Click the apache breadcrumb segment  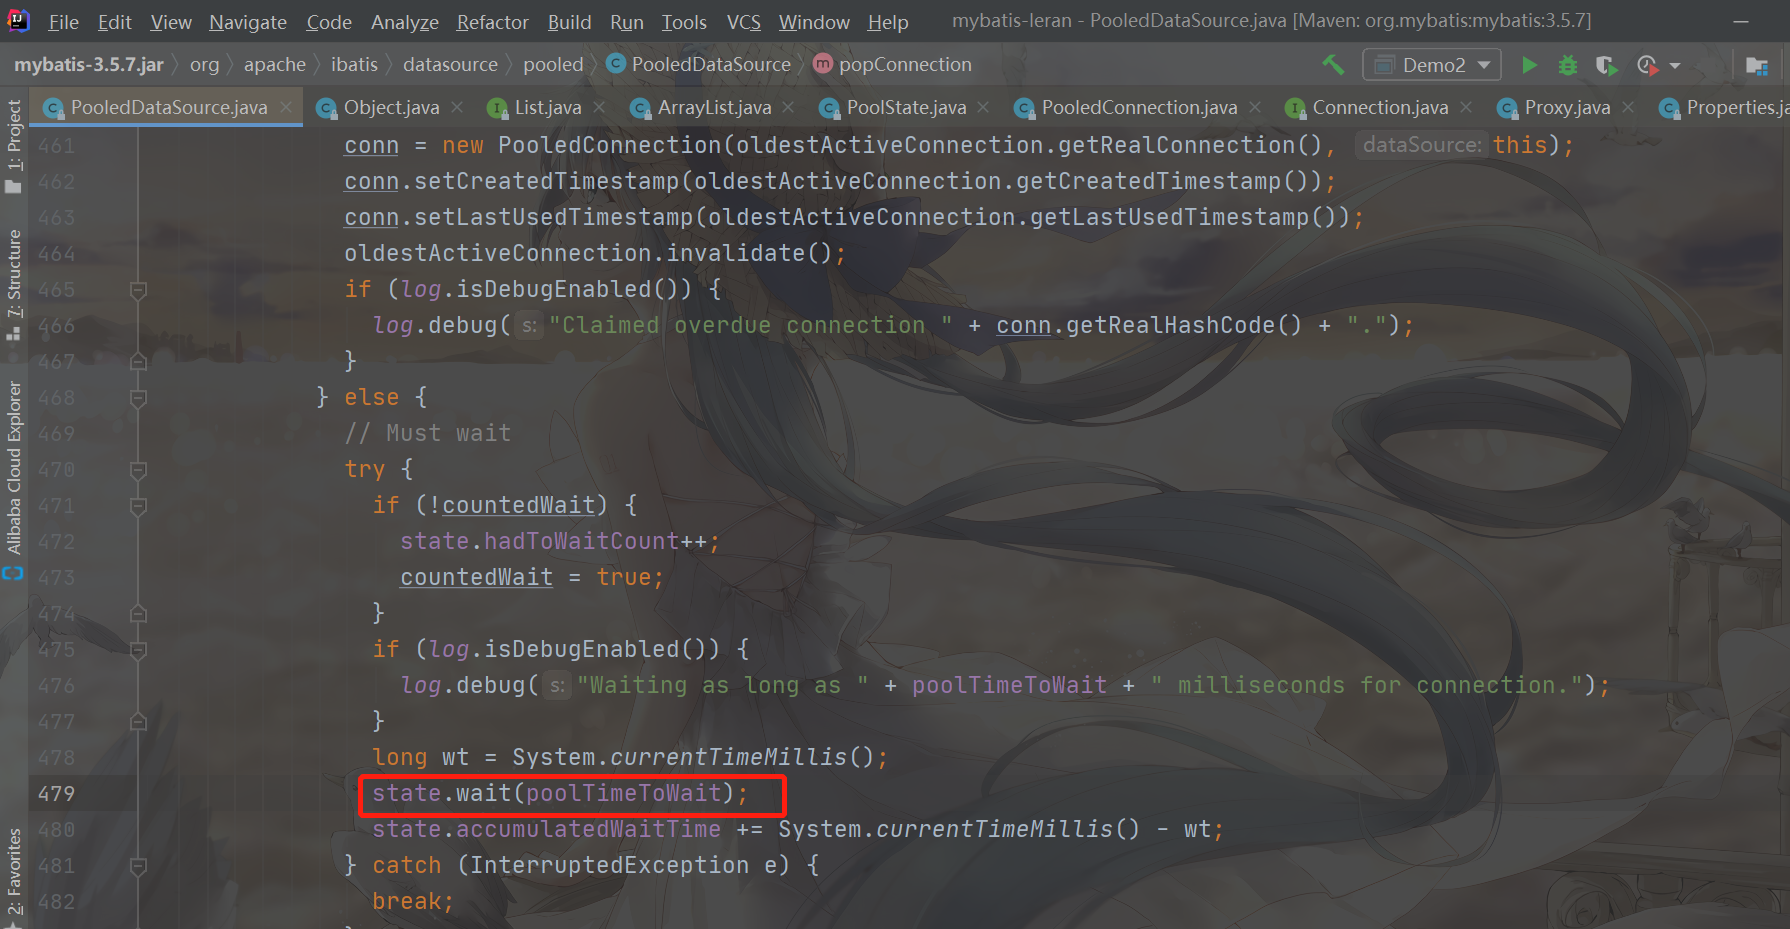click(x=275, y=65)
